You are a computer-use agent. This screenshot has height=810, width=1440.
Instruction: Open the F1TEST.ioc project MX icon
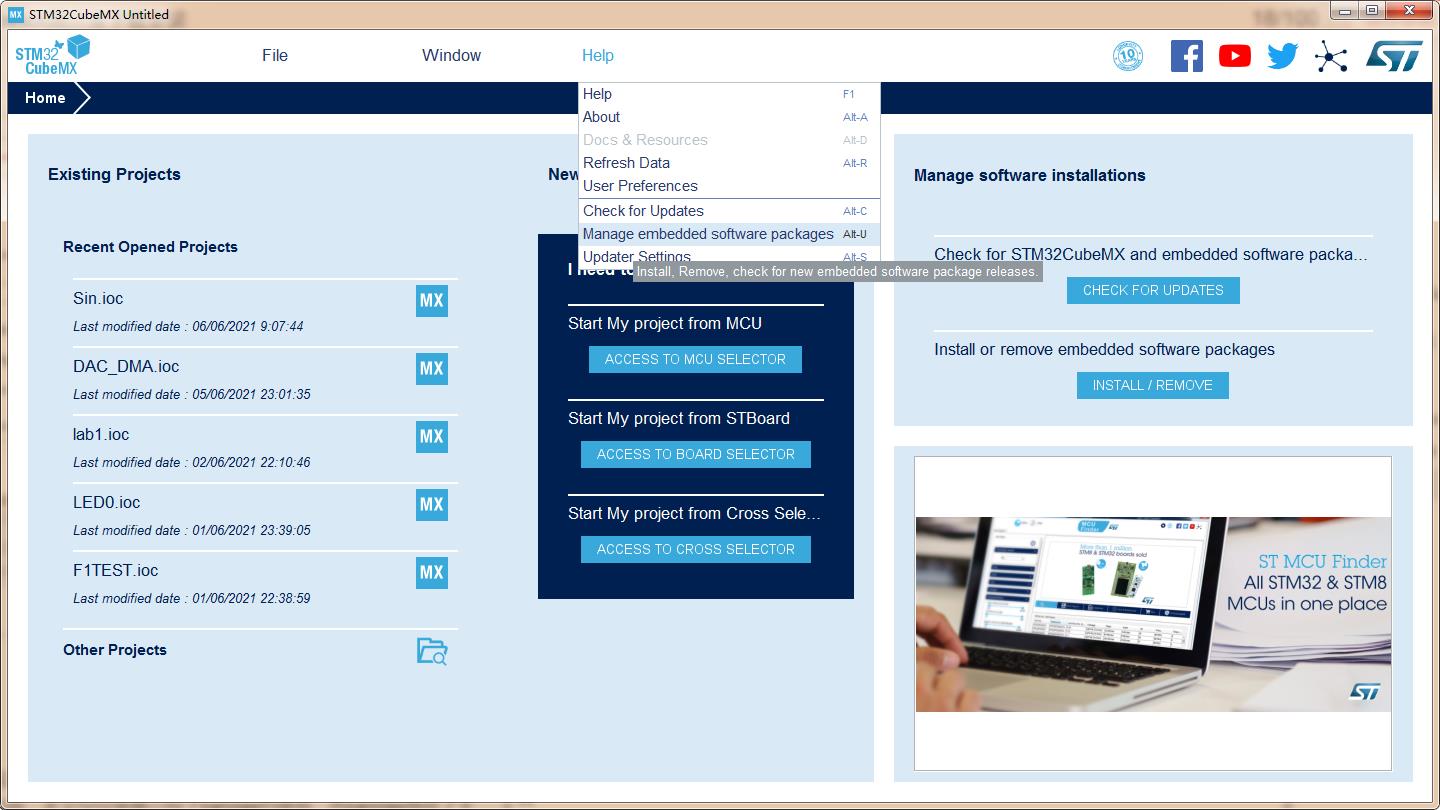(432, 573)
